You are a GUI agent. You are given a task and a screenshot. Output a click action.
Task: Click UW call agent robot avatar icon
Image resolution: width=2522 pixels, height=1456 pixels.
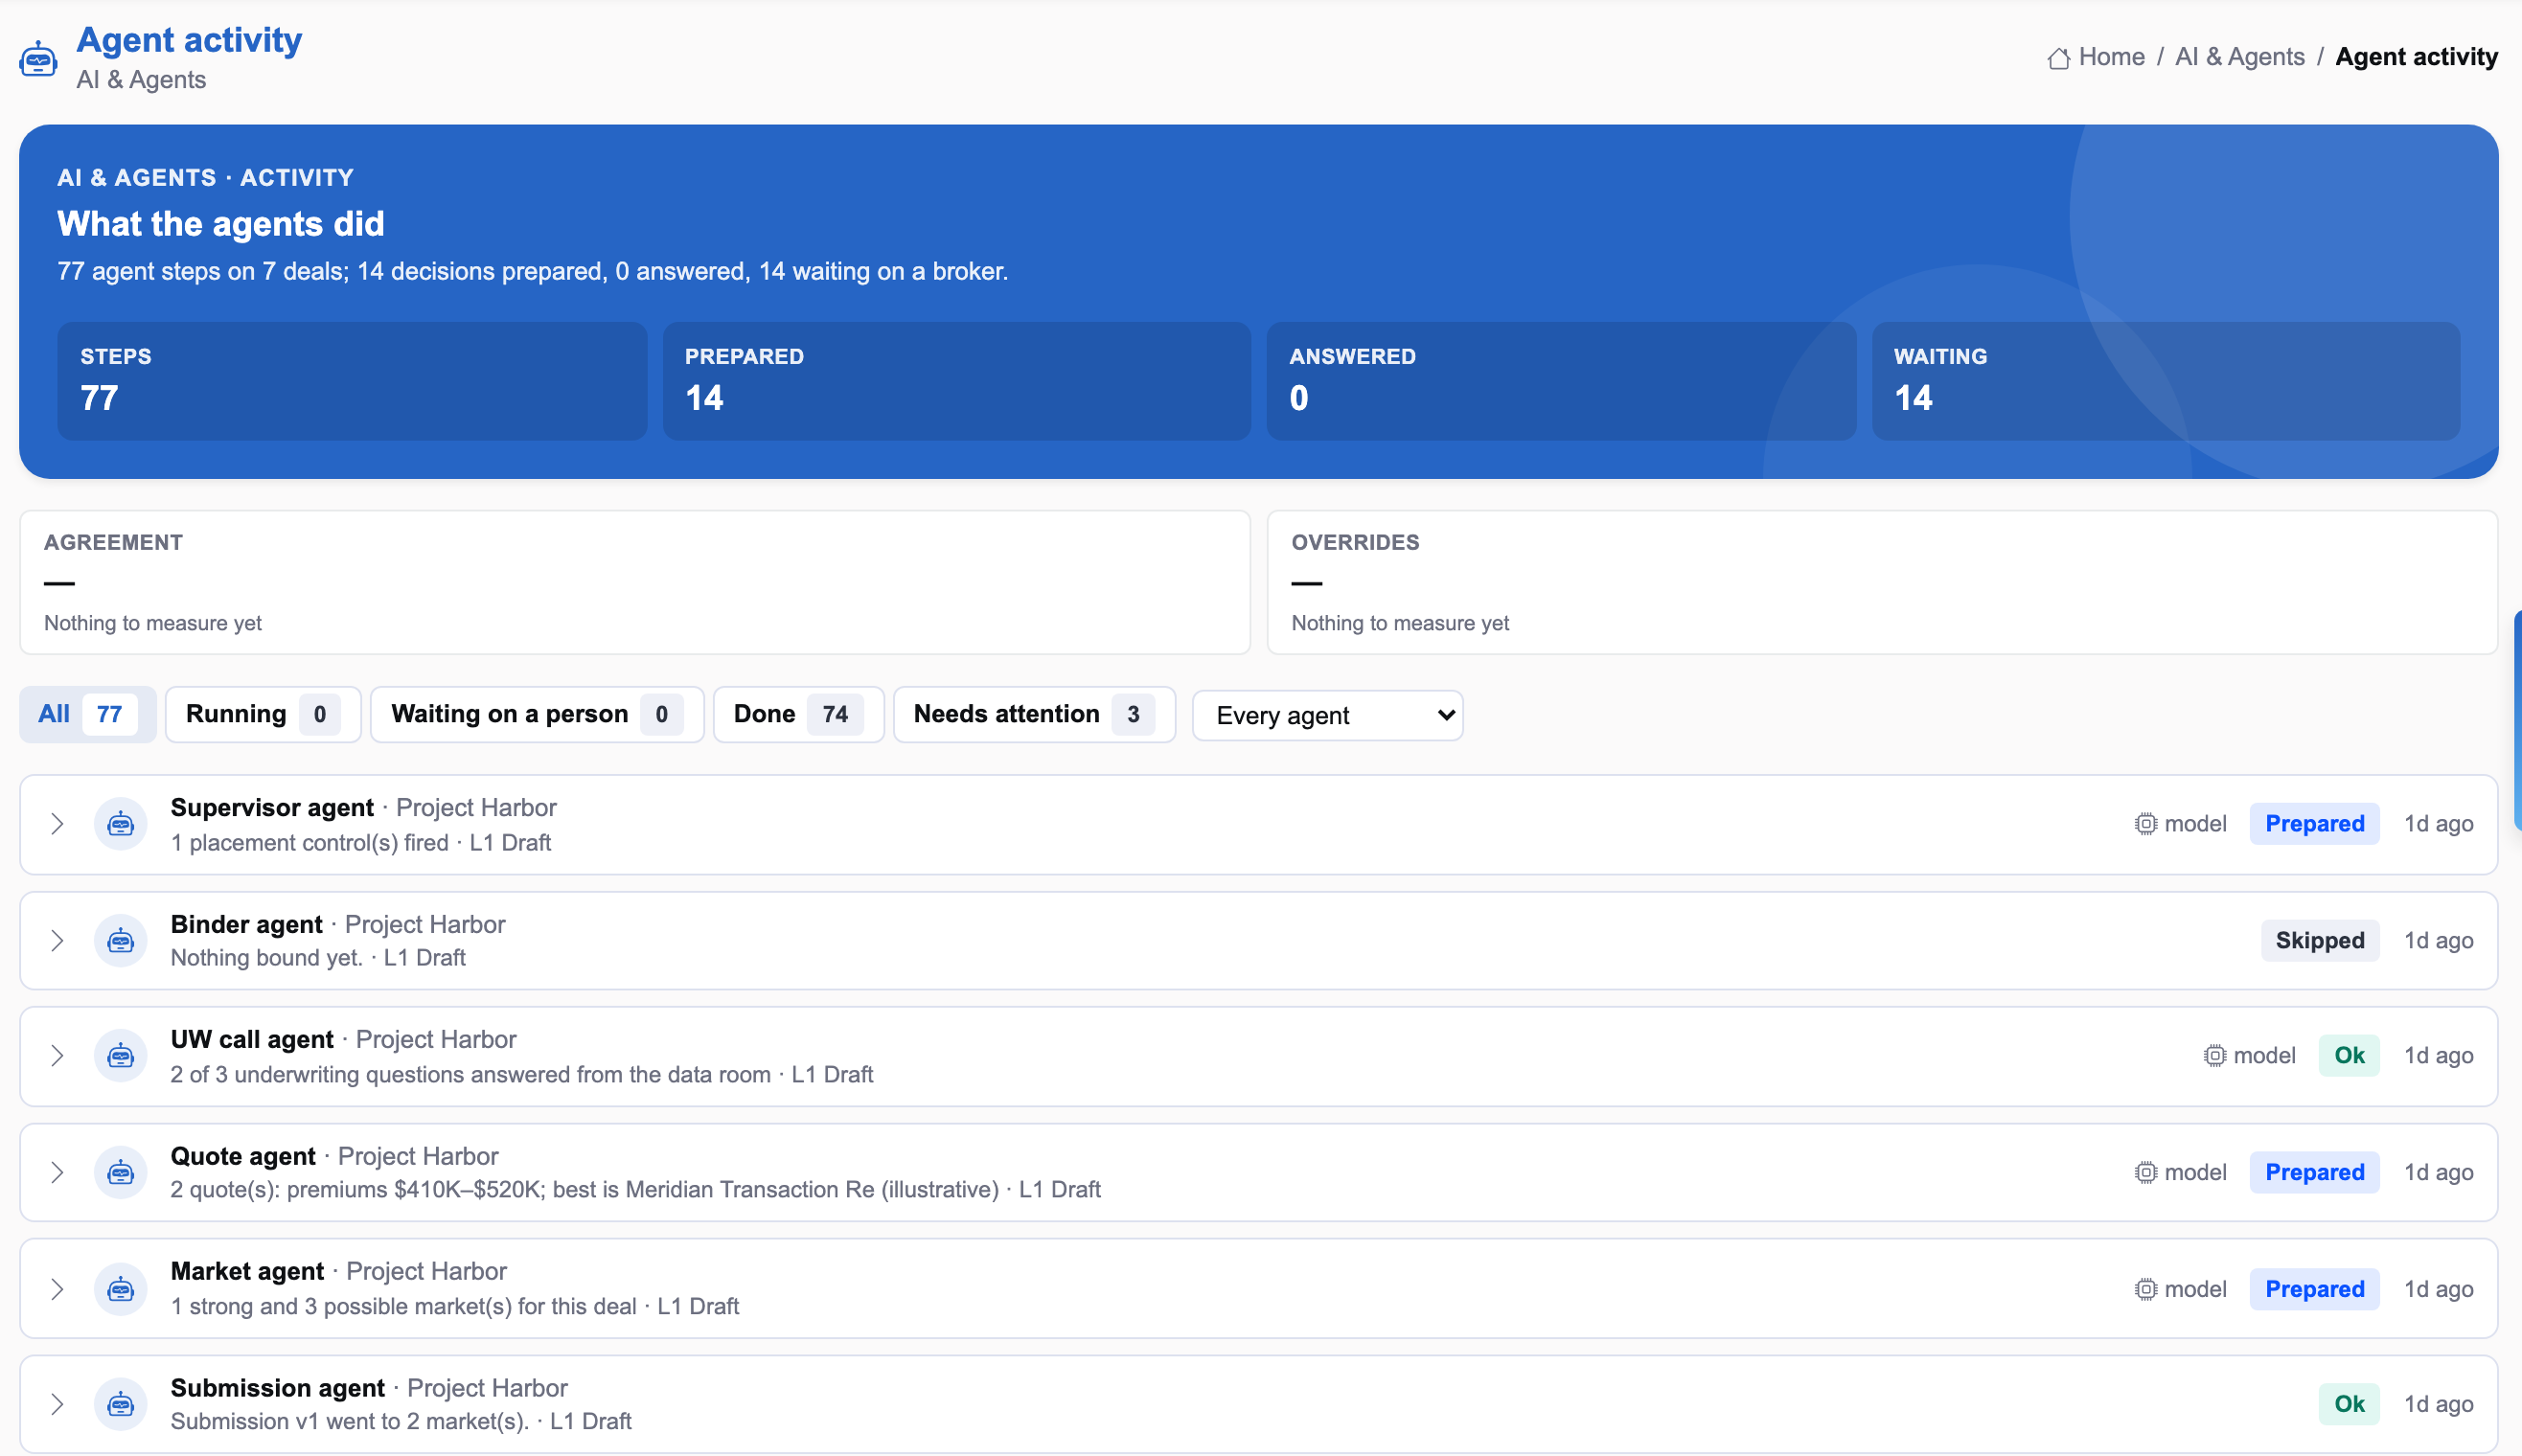click(x=121, y=1055)
